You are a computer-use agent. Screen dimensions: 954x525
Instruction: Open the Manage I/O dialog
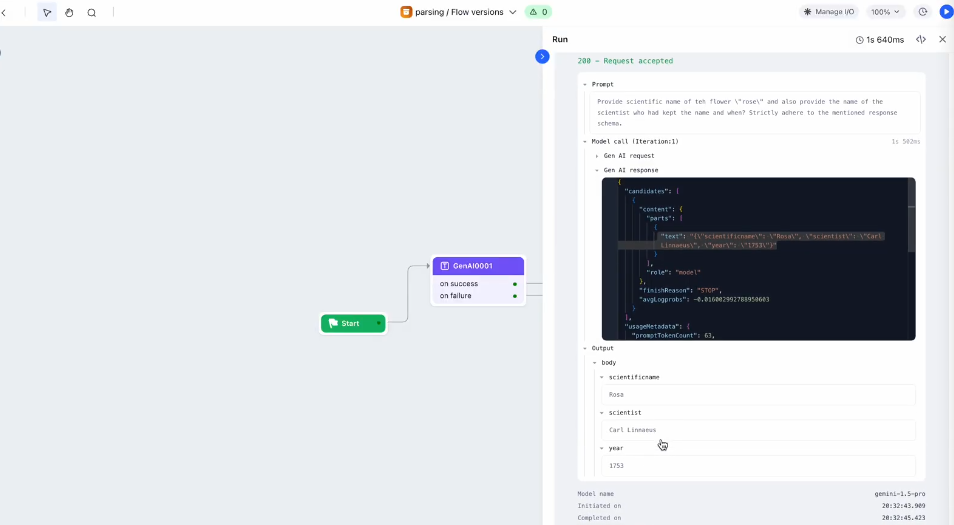(x=829, y=12)
